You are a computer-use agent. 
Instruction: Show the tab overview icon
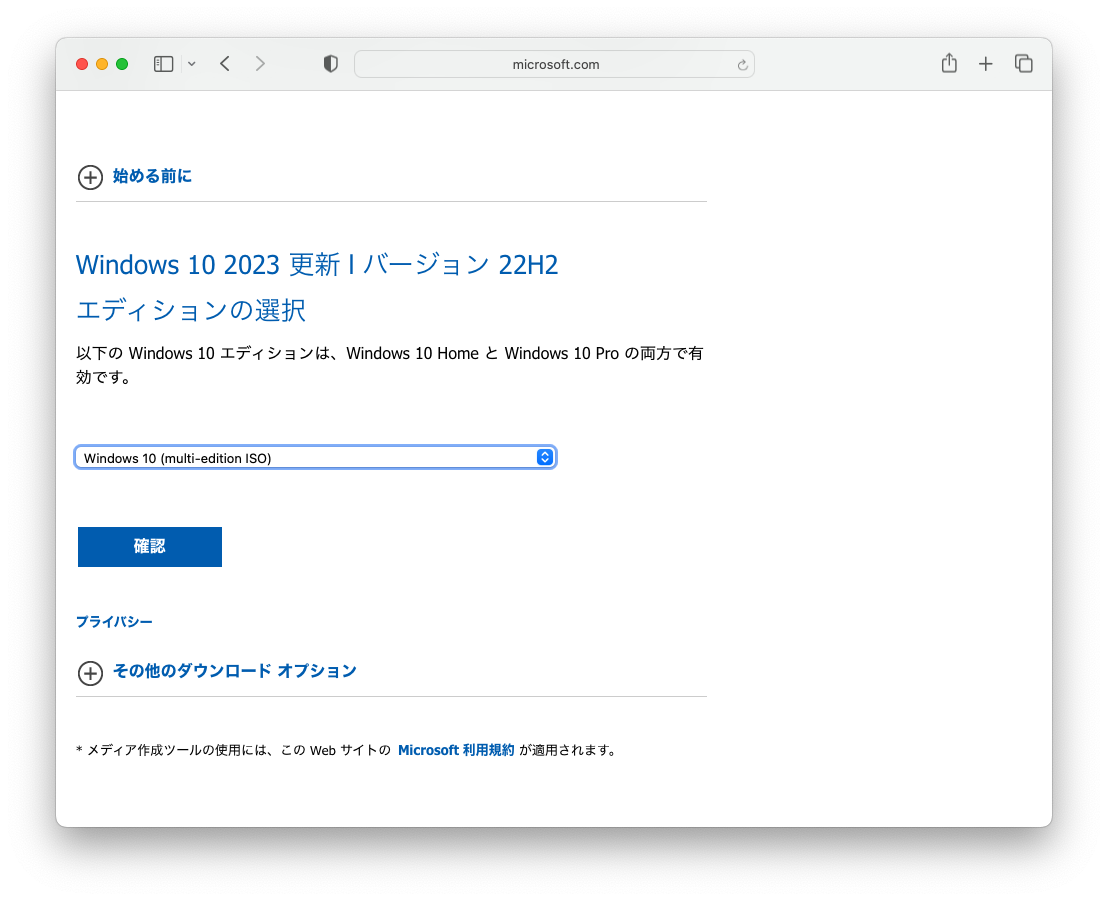[x=1024, y=63]
